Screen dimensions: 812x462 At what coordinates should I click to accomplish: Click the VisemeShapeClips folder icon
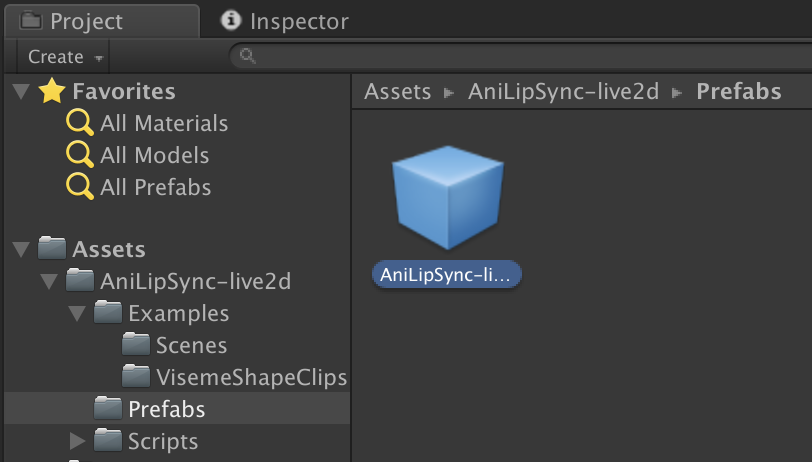[136, 377]
